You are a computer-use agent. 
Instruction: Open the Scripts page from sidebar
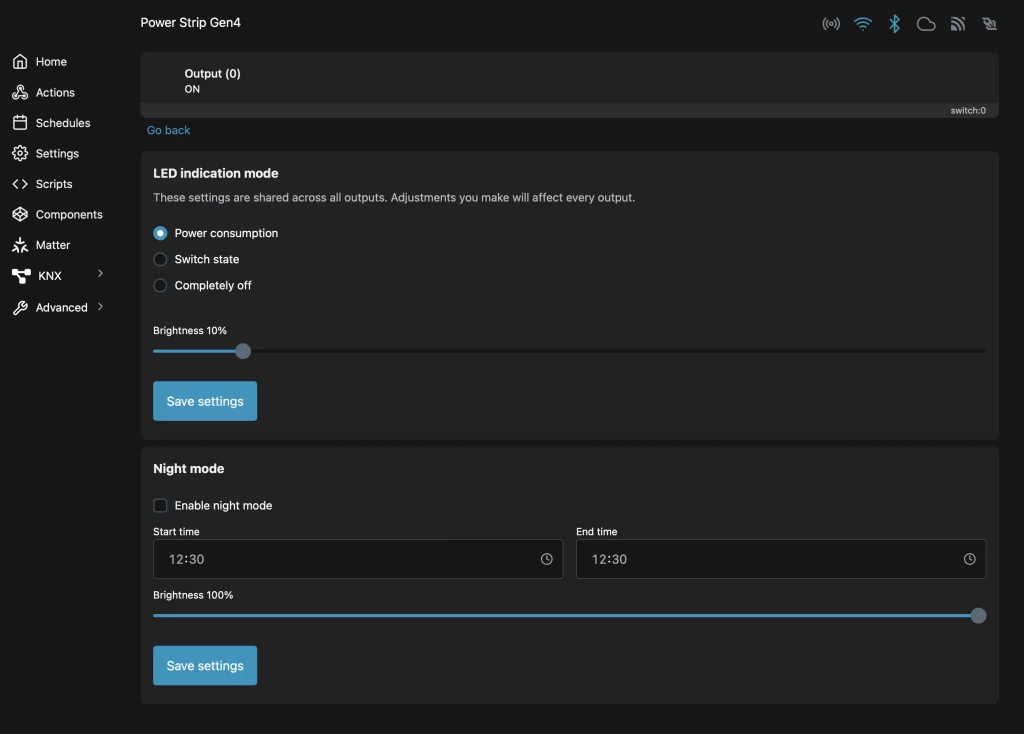(54, 184)
